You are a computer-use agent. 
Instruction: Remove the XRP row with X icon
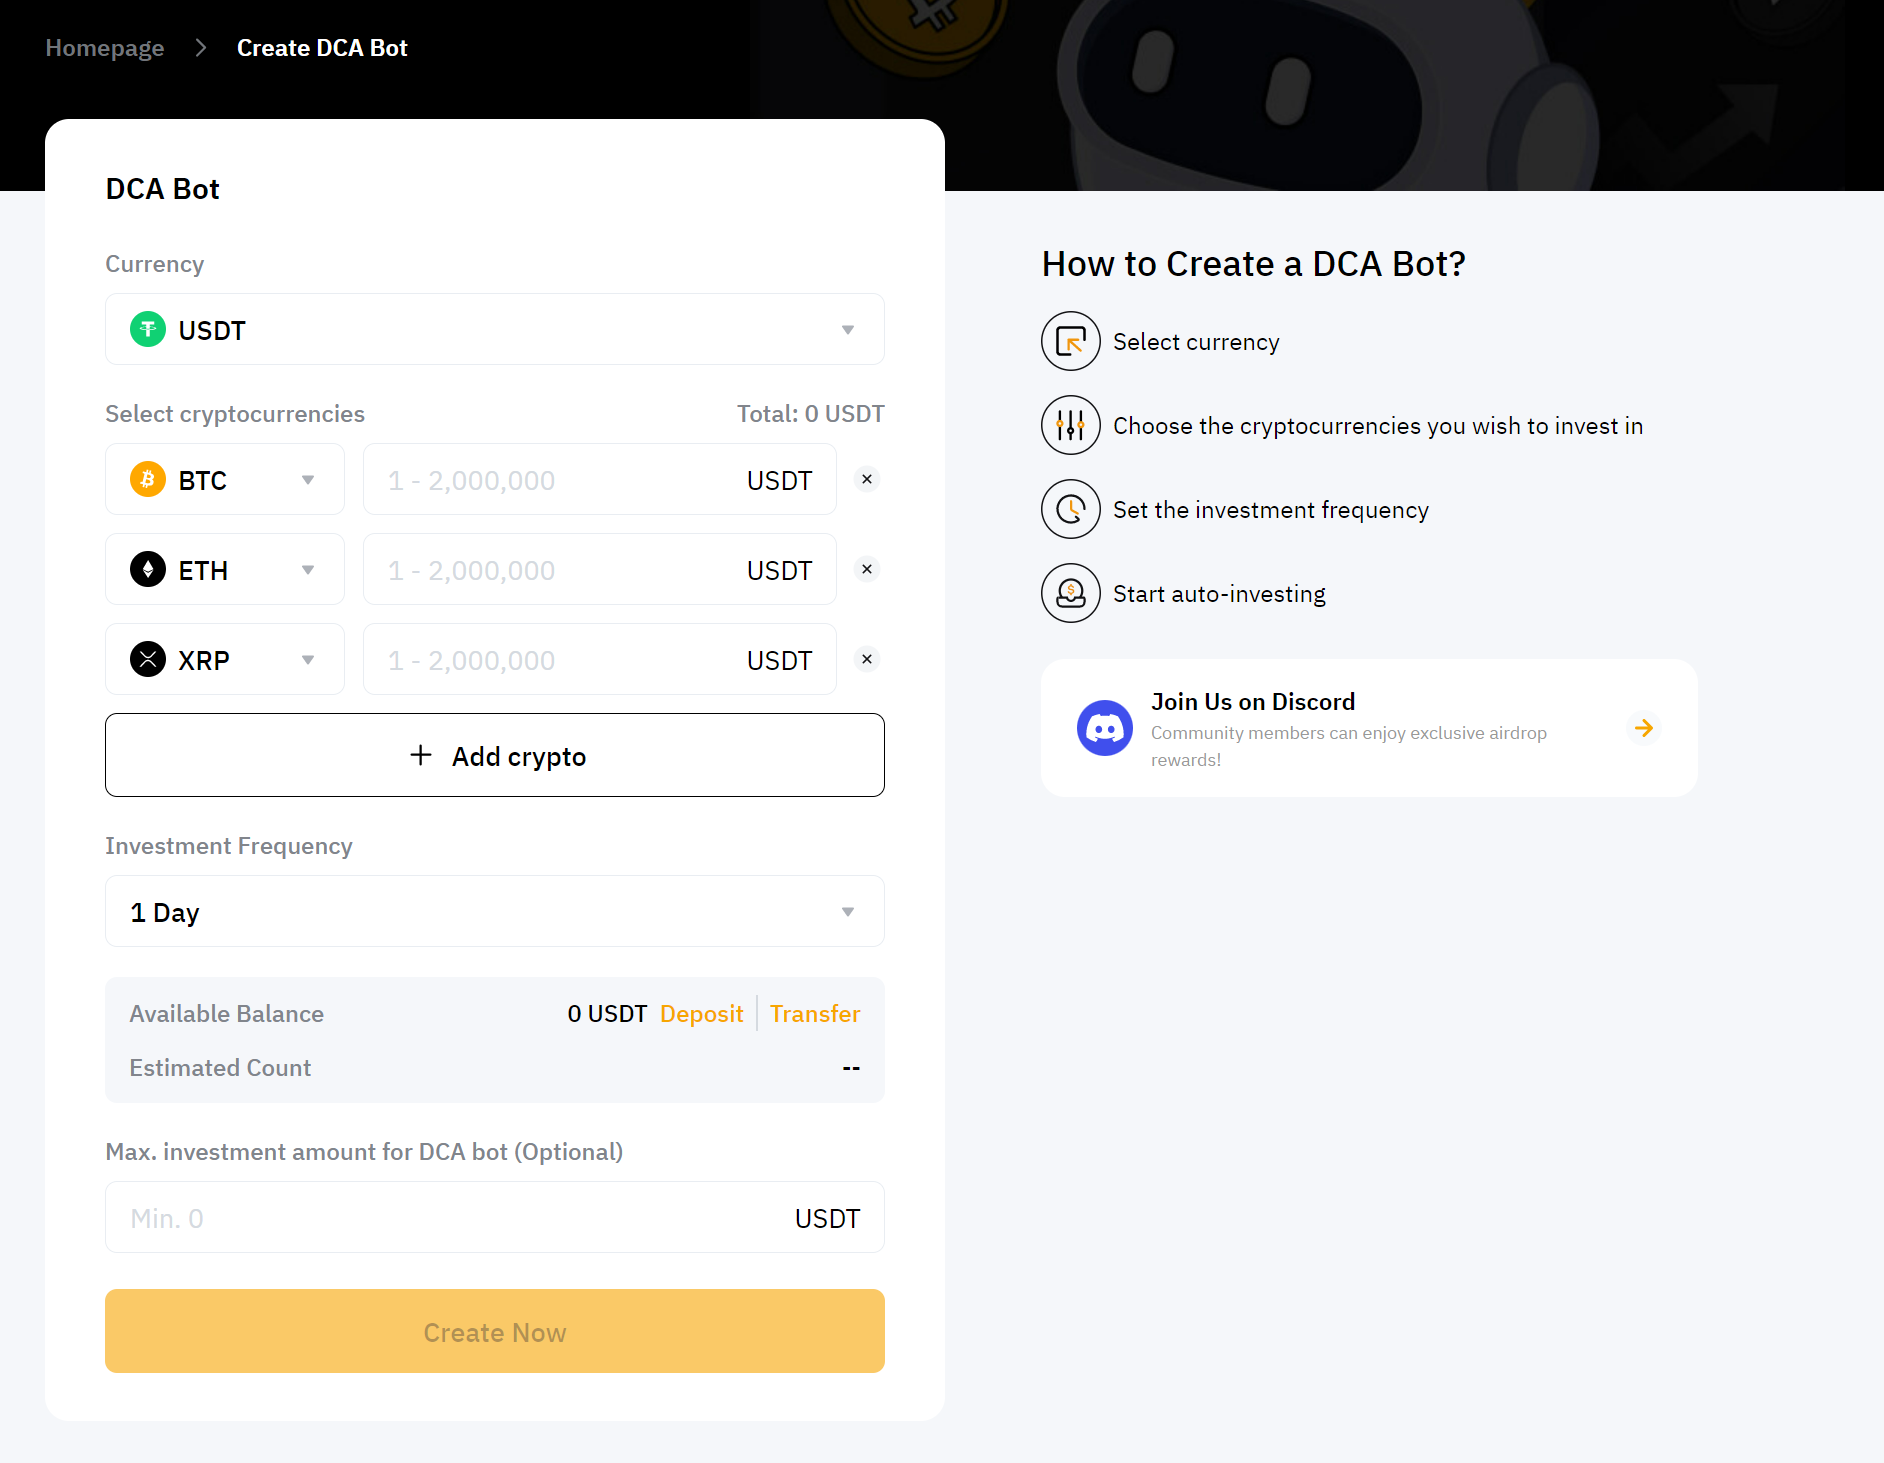click(867, 659)
